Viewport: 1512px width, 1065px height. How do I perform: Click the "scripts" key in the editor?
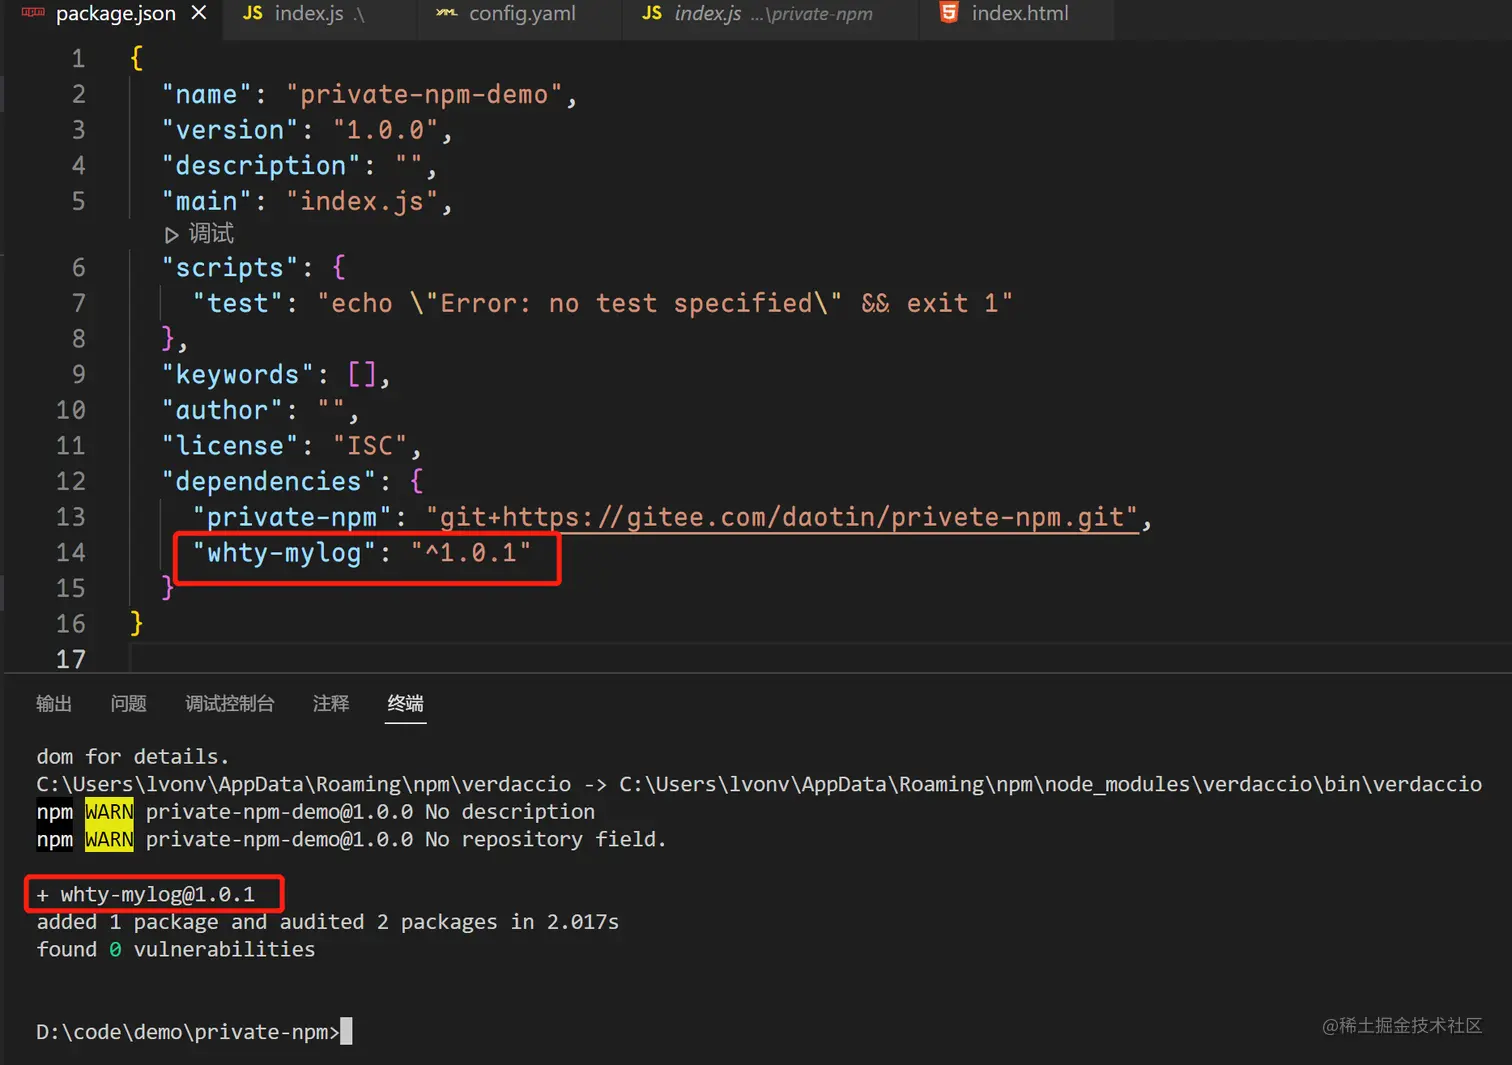(230, 268)
